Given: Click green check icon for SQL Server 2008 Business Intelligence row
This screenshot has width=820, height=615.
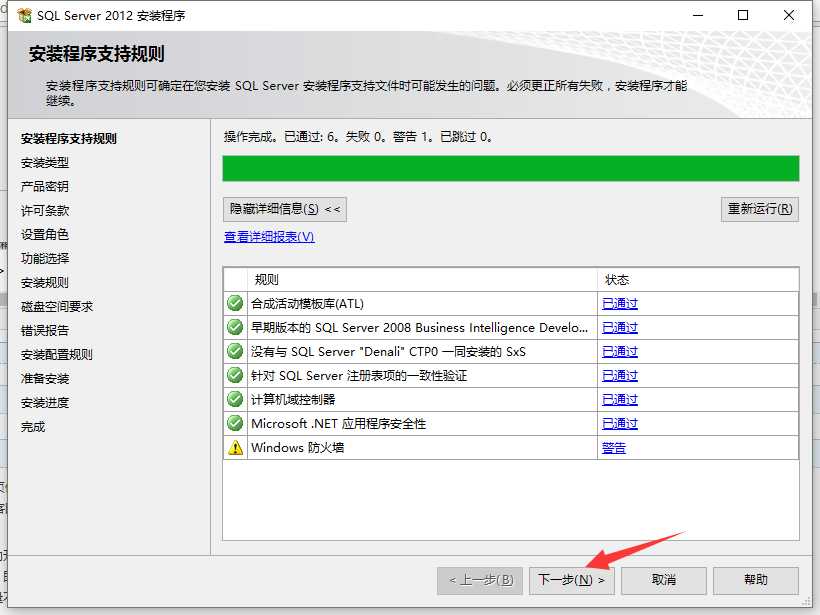Looking at the screenshot, I should point(235,327).
